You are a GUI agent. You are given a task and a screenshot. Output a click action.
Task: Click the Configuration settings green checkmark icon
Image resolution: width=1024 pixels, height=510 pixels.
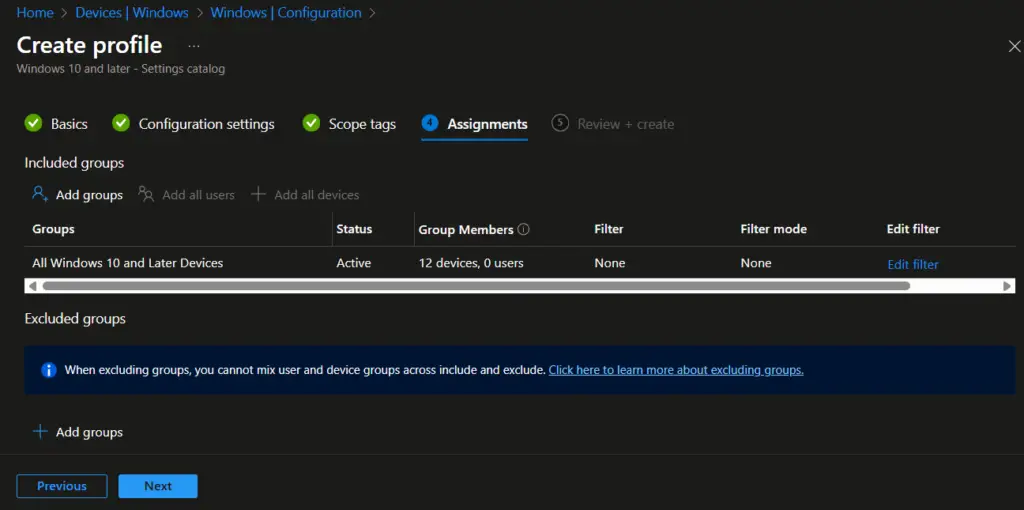click(121, 123)
